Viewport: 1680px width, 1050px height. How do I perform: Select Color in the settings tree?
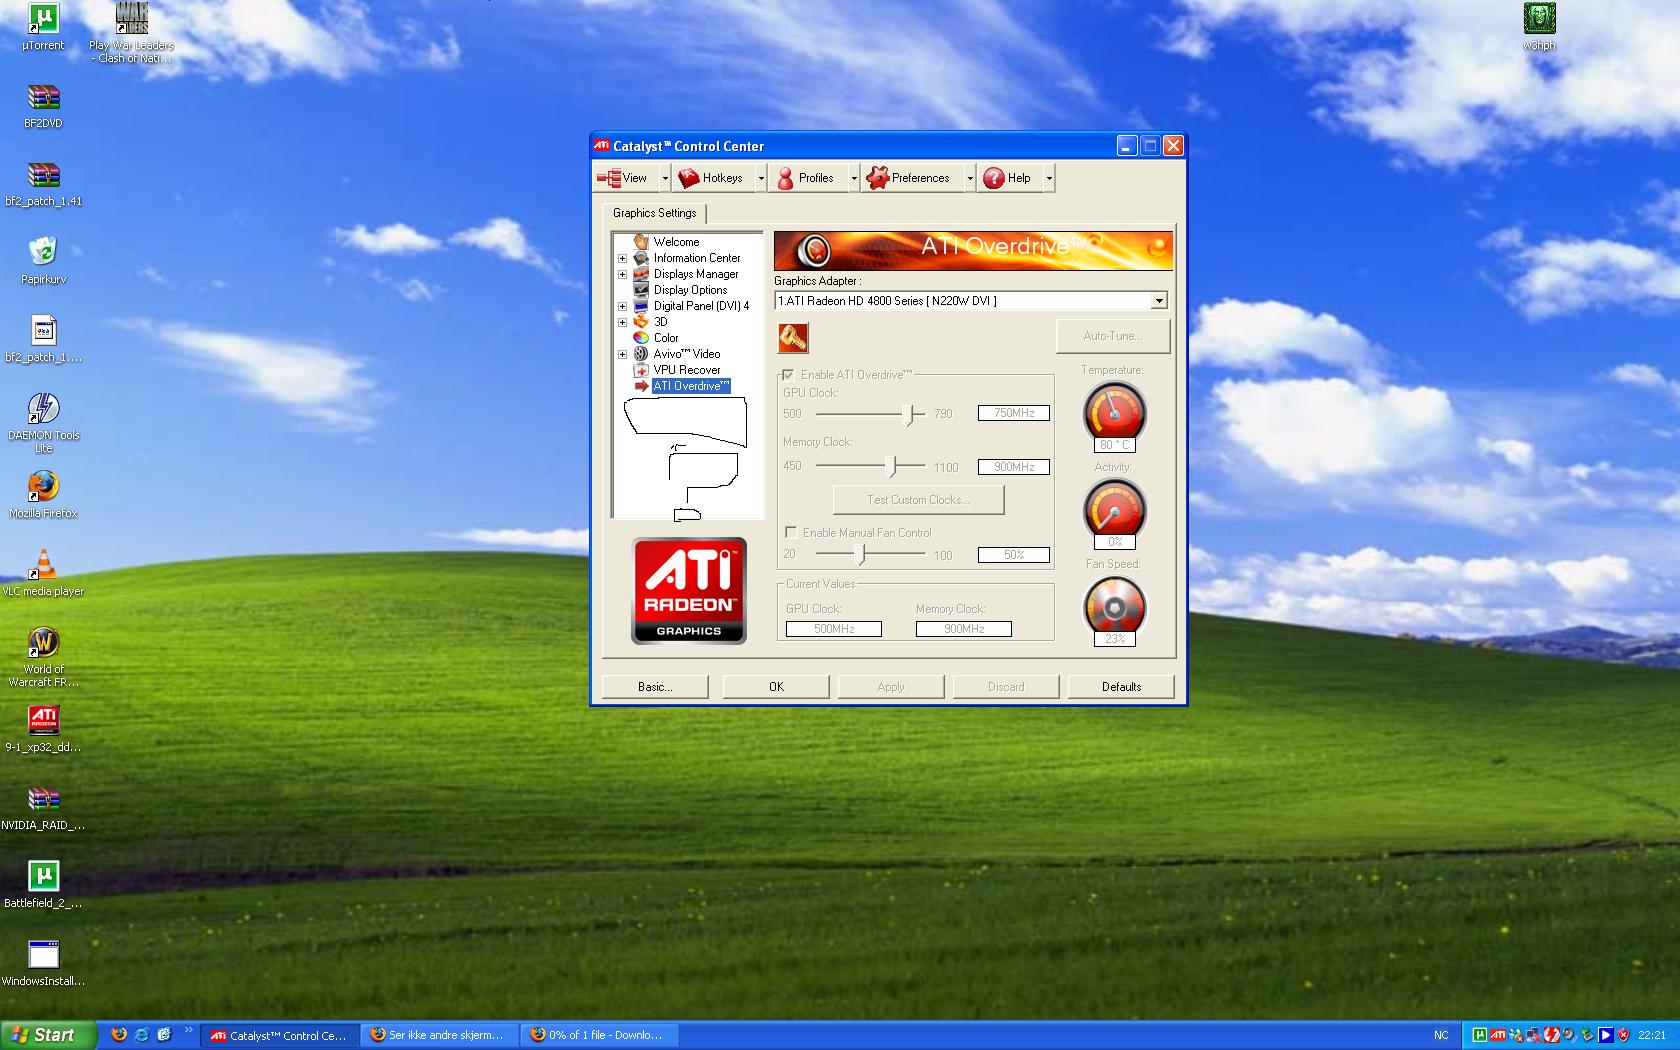(x=666, y=338)
